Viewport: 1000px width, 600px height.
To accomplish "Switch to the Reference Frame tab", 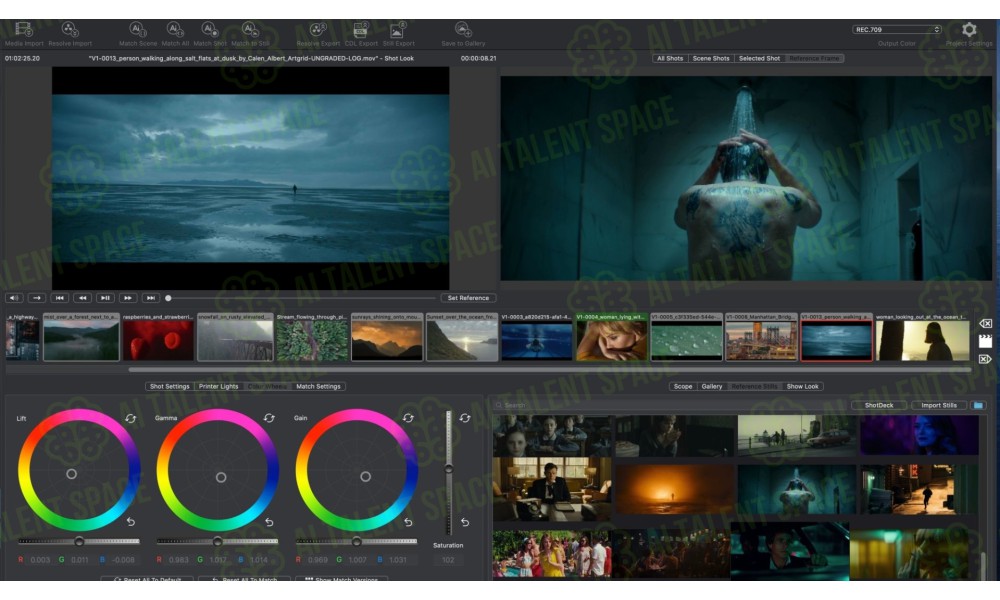I will (814, 58).
